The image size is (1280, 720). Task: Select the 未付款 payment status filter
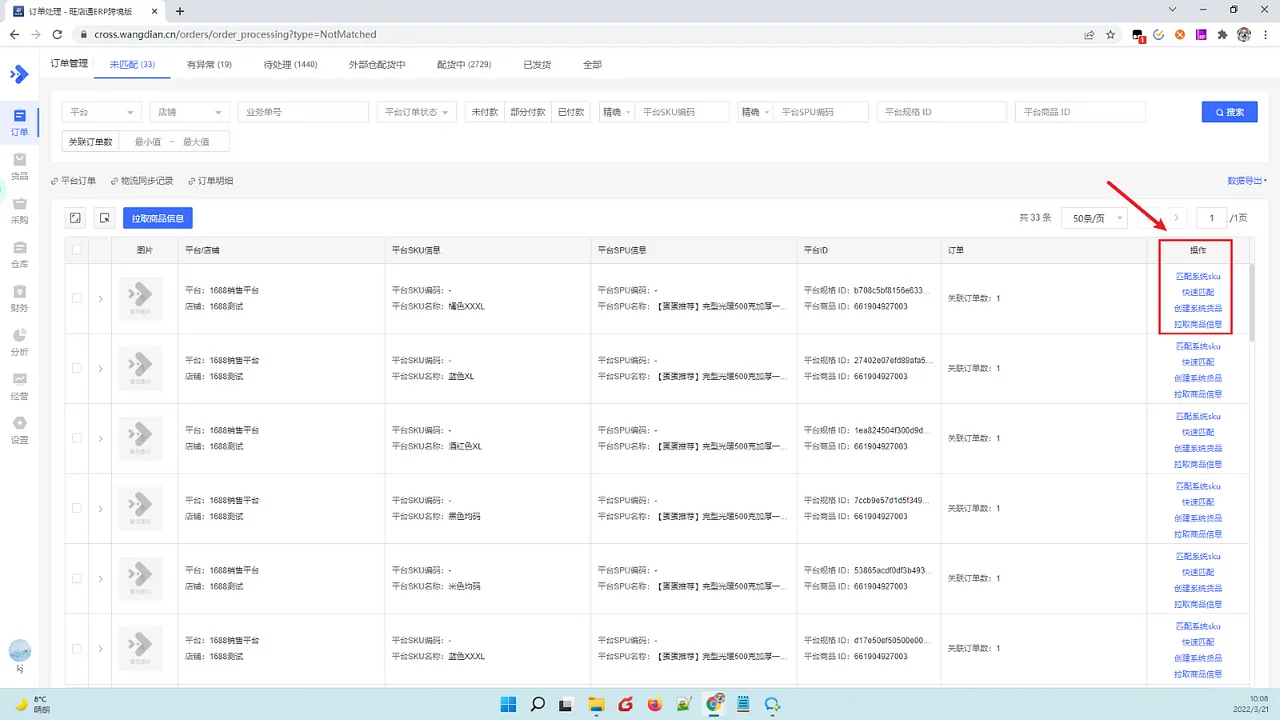[483, 111]
